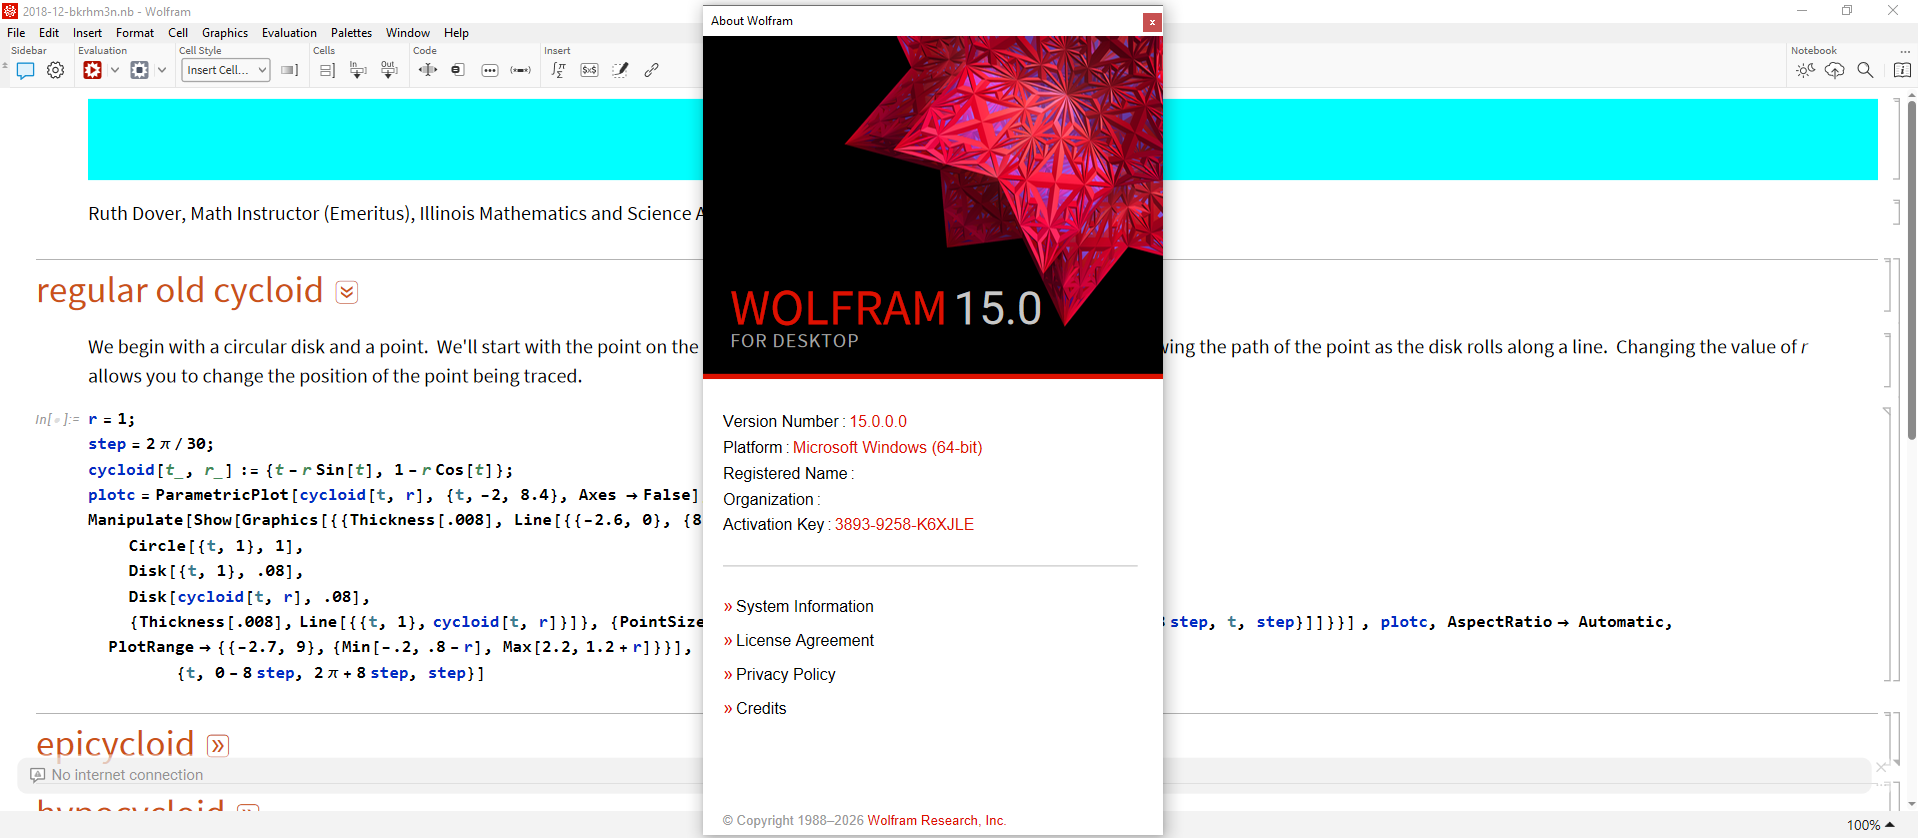Open sidebar settings gear icon
The width and height of the screenshot is (1918, 838).
pyautogui.click(x=56, y=70)
